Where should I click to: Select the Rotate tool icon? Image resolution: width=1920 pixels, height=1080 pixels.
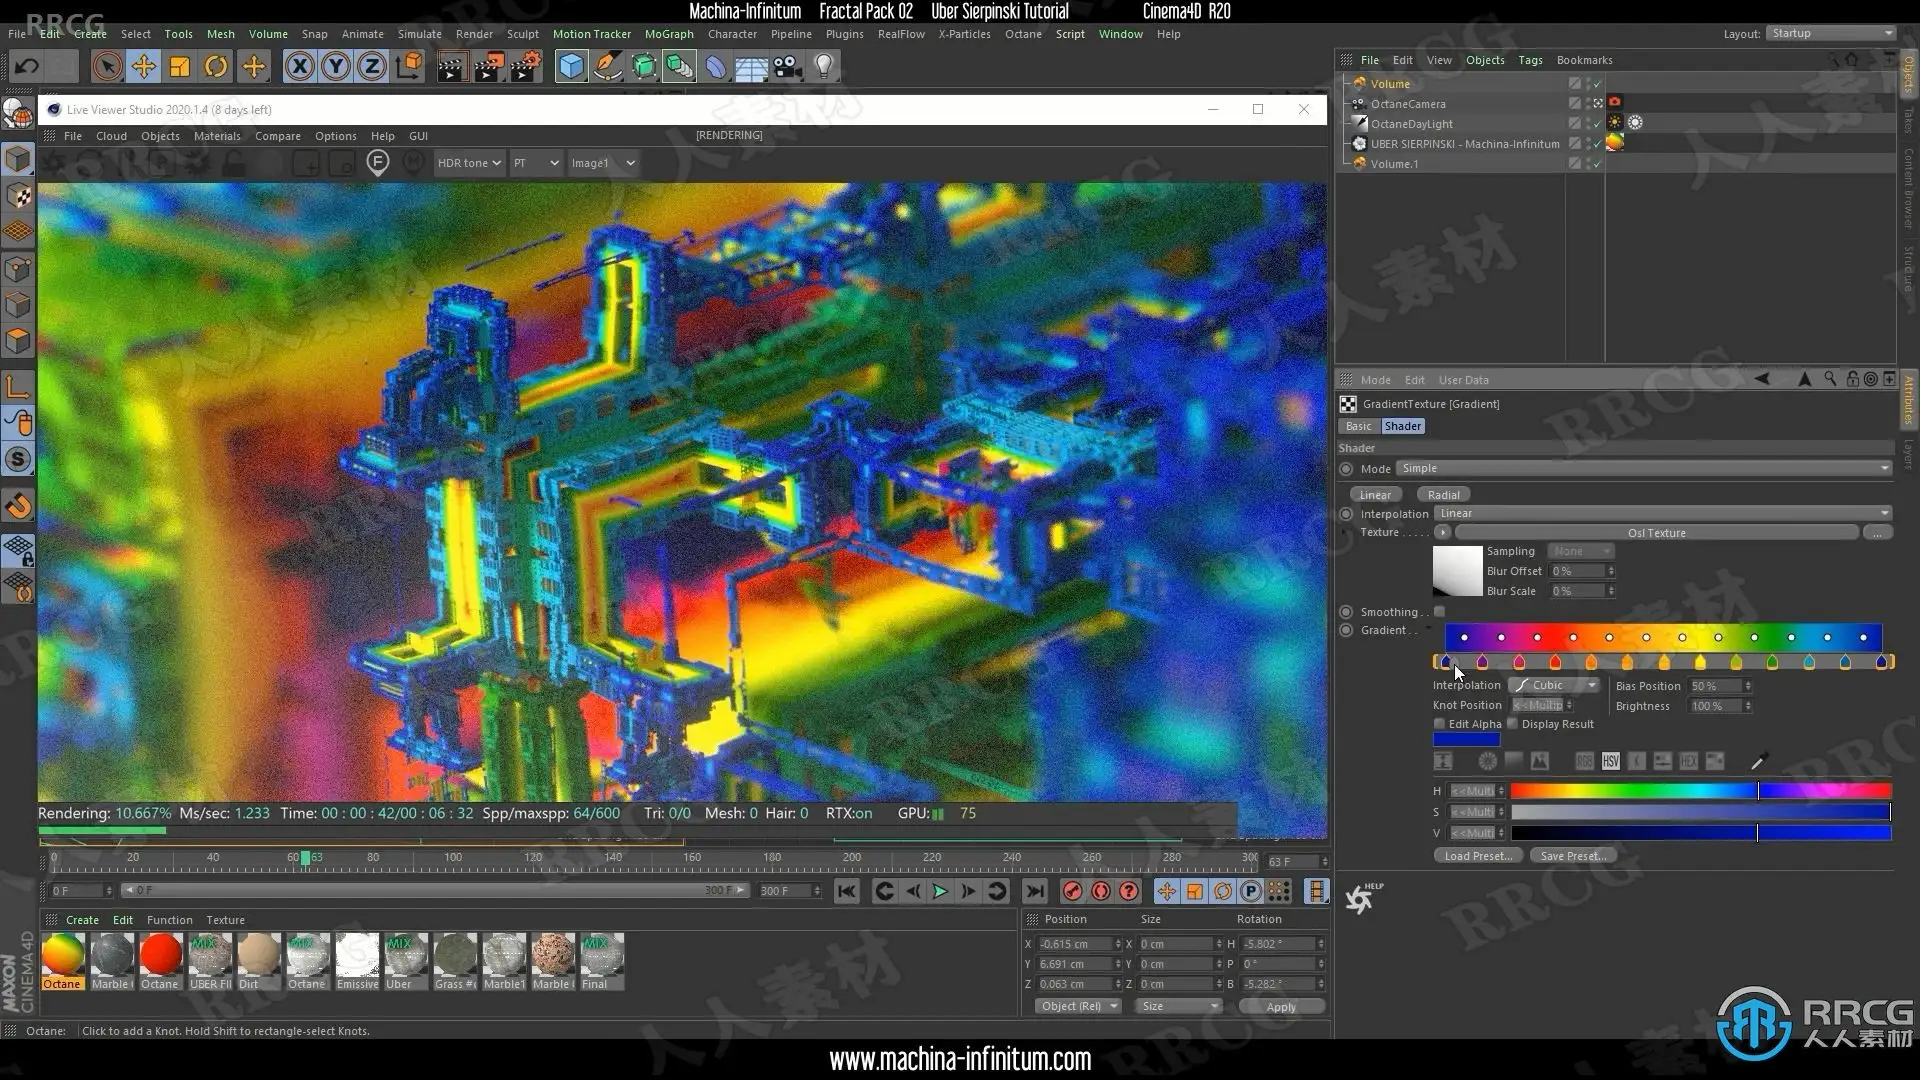click(216, 67)
